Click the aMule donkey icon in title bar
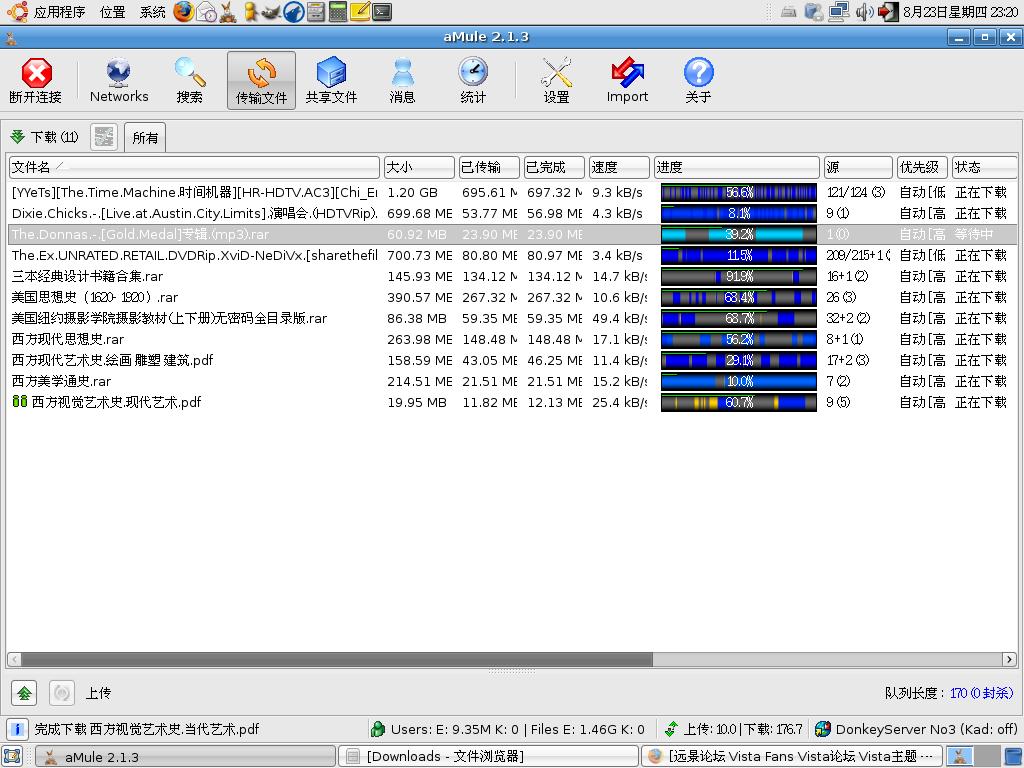1024x768 pixels. 10,38
